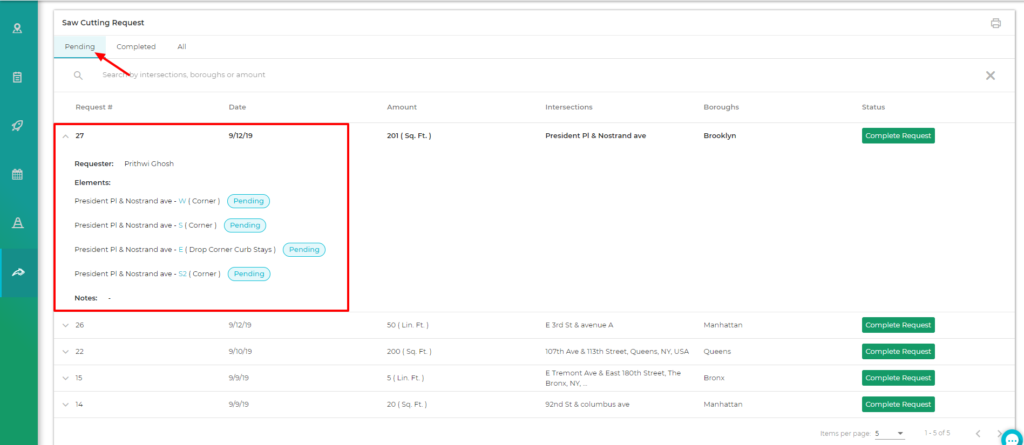Click the clipboard list sidebar icon
This screenshot has width=1024, height=445.
pos(17,77)
